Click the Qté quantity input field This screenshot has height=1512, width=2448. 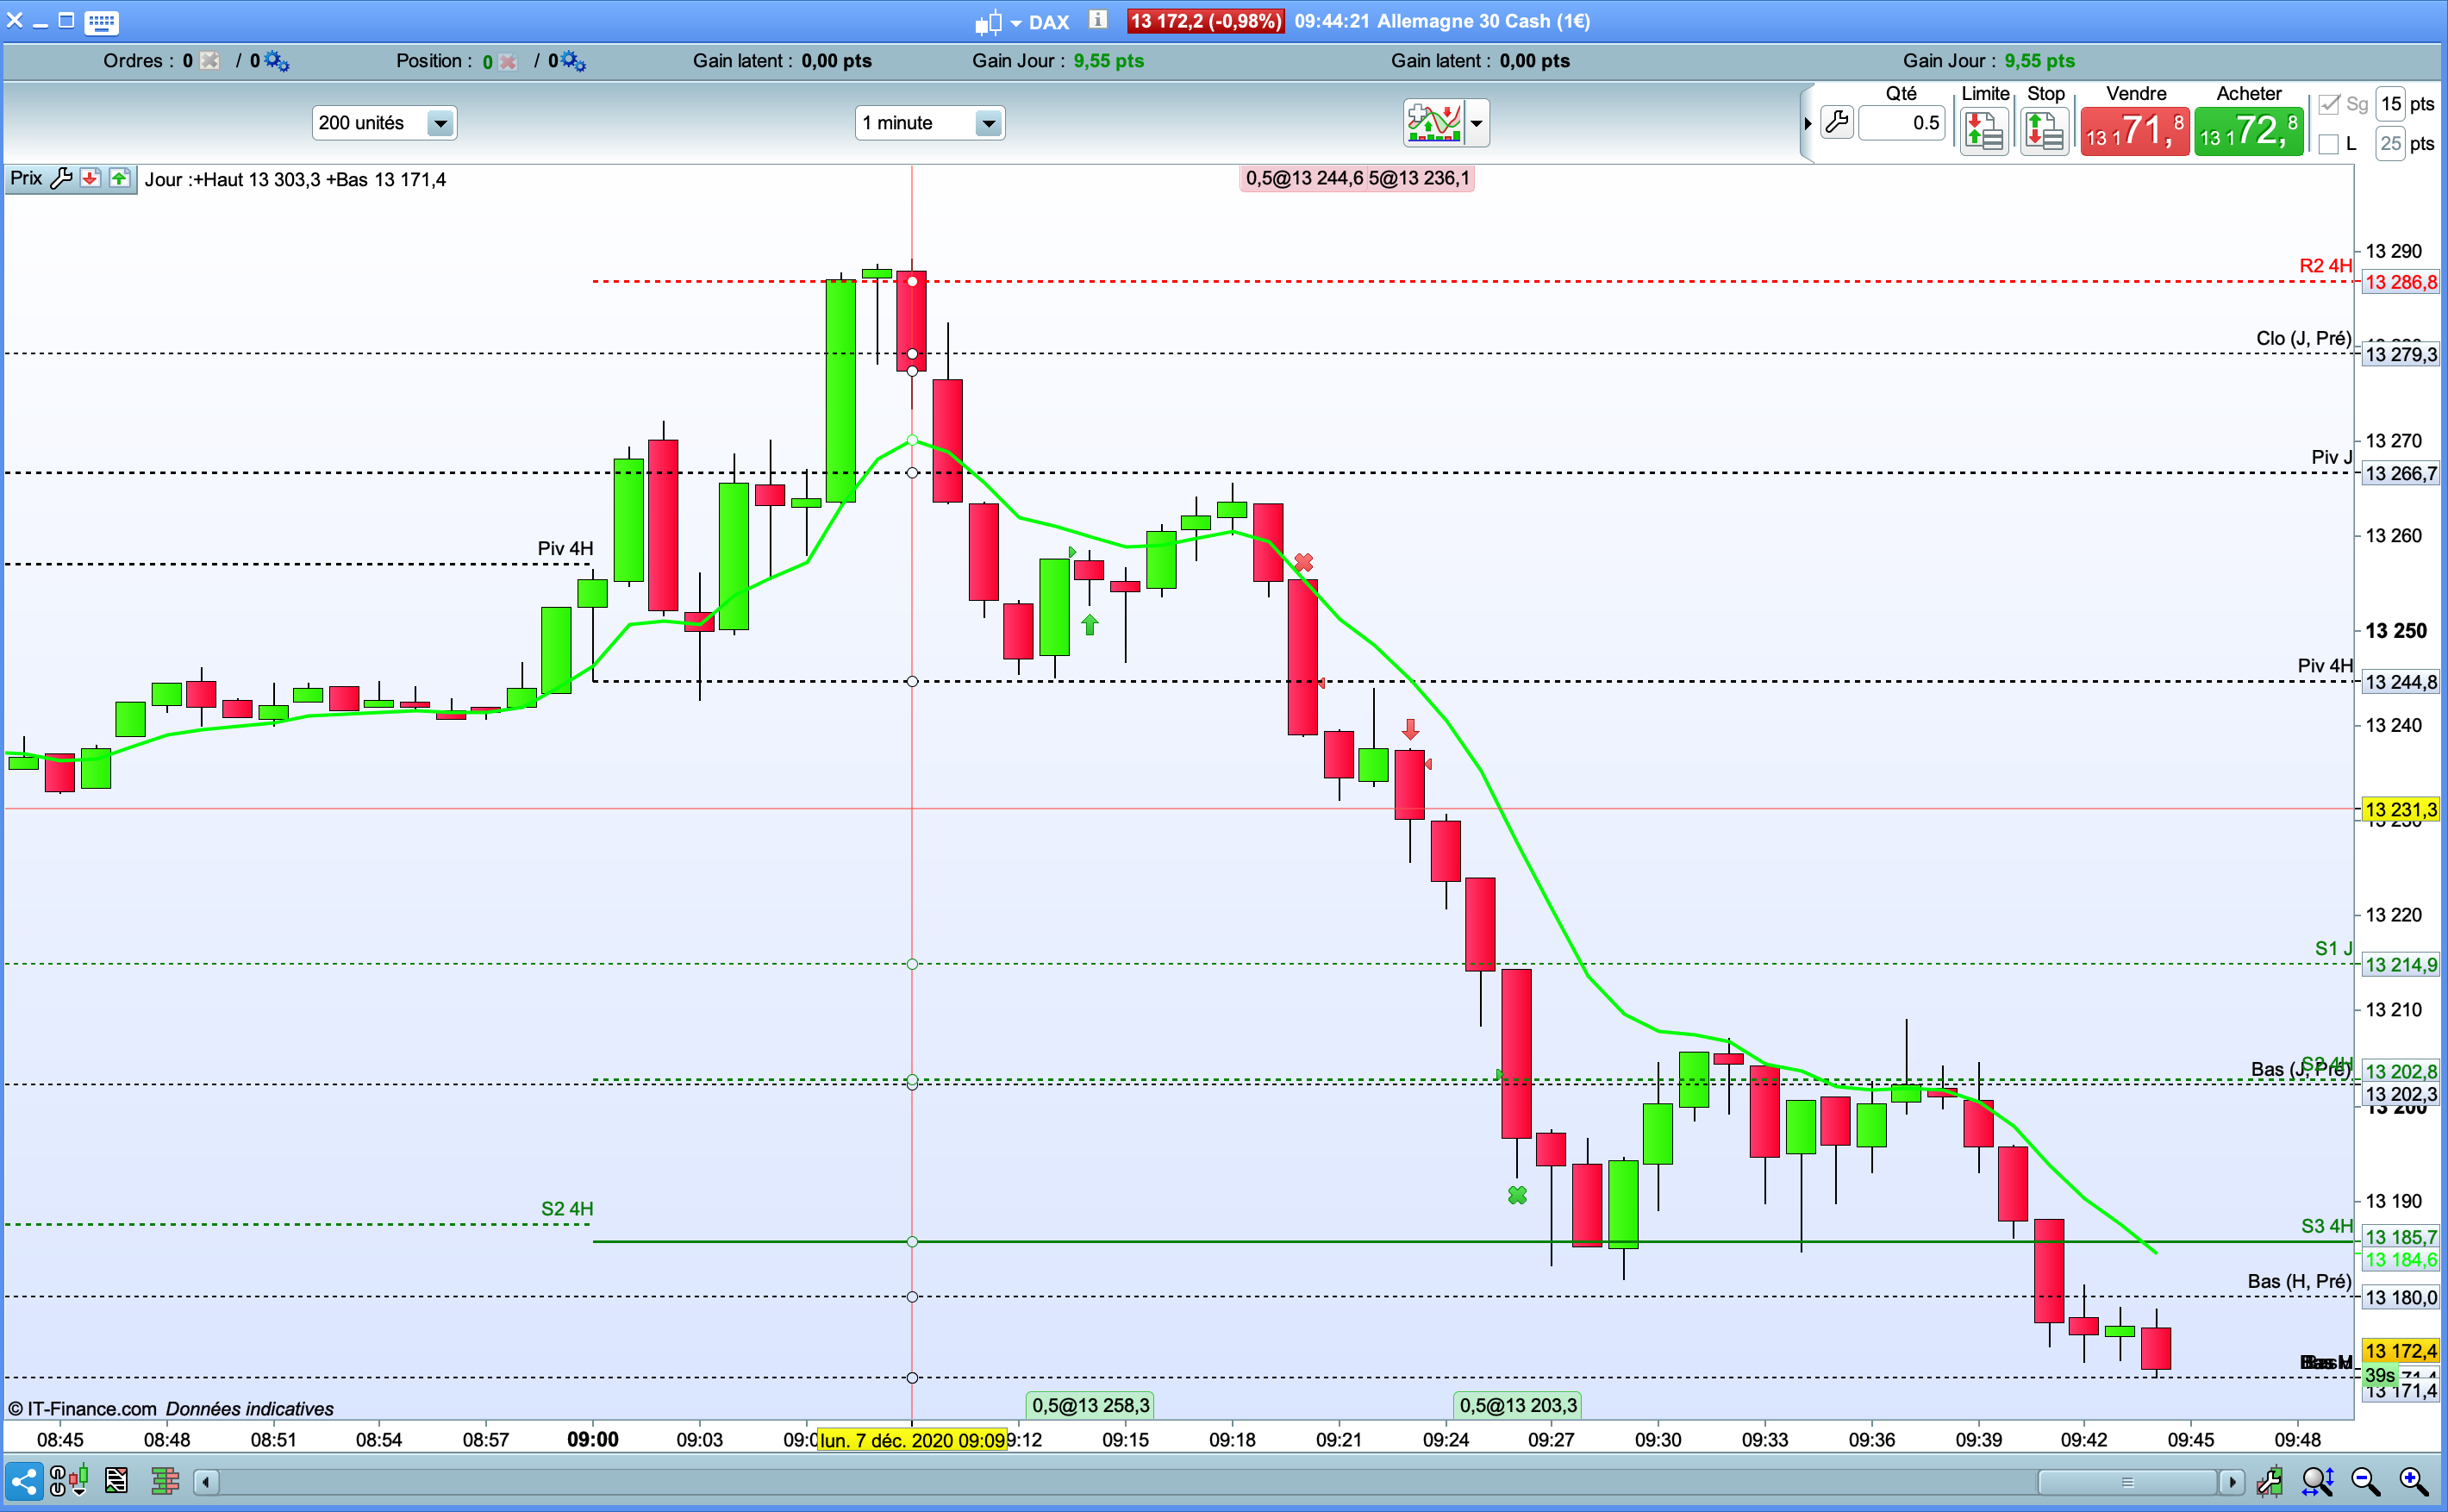tap(1901, 123)
